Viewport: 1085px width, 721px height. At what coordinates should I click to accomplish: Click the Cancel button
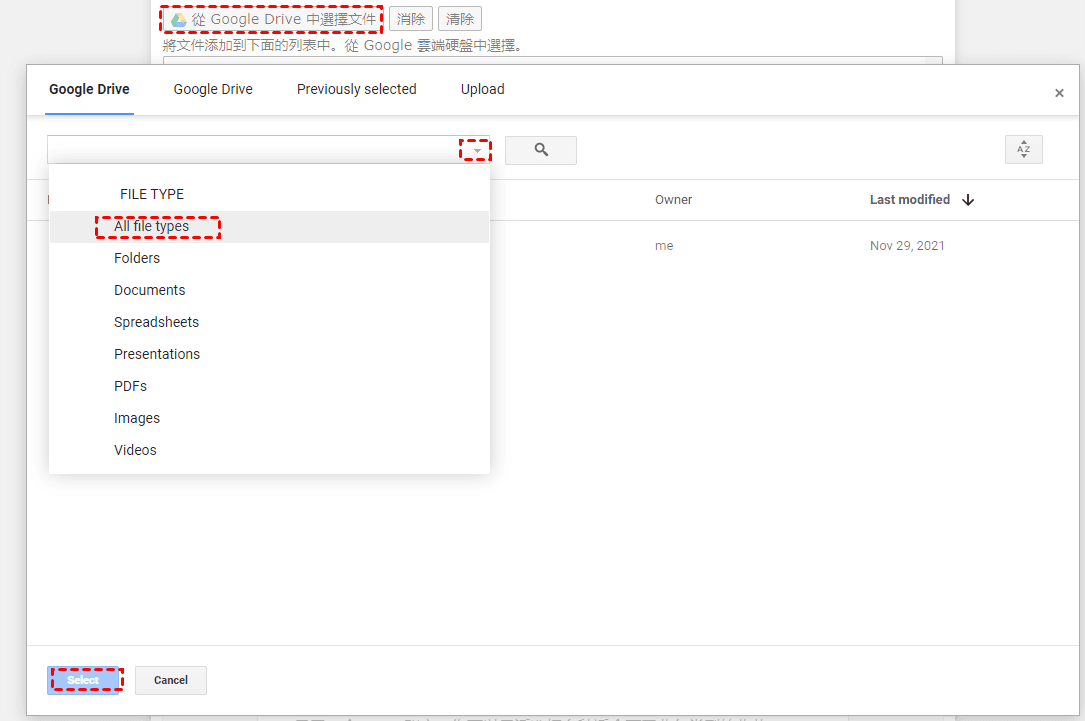tap(171, 680)
